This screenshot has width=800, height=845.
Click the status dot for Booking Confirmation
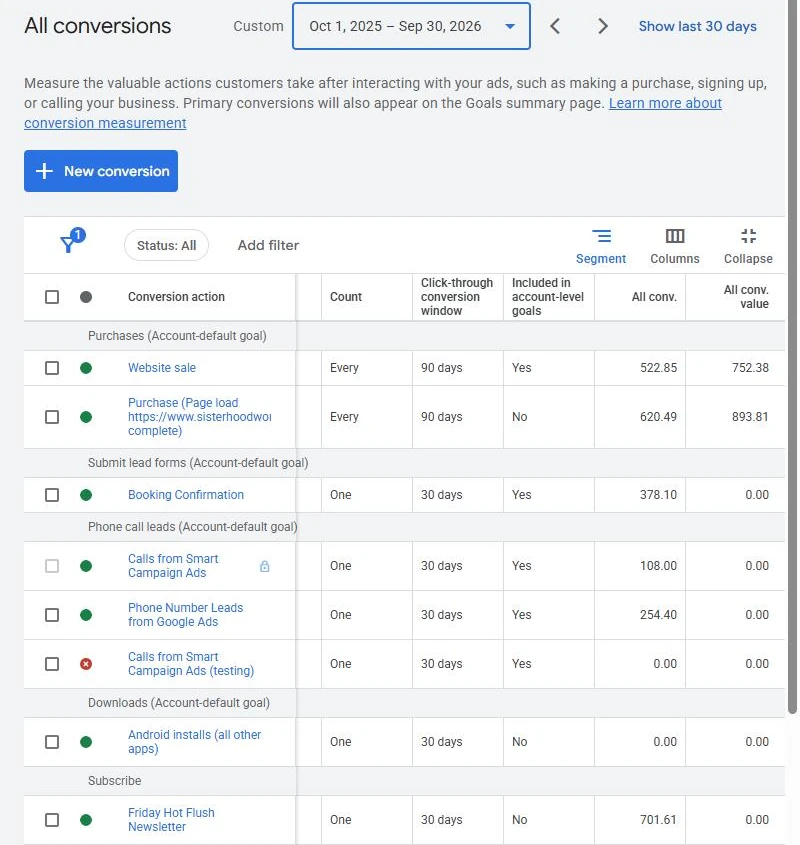[86, 495]
